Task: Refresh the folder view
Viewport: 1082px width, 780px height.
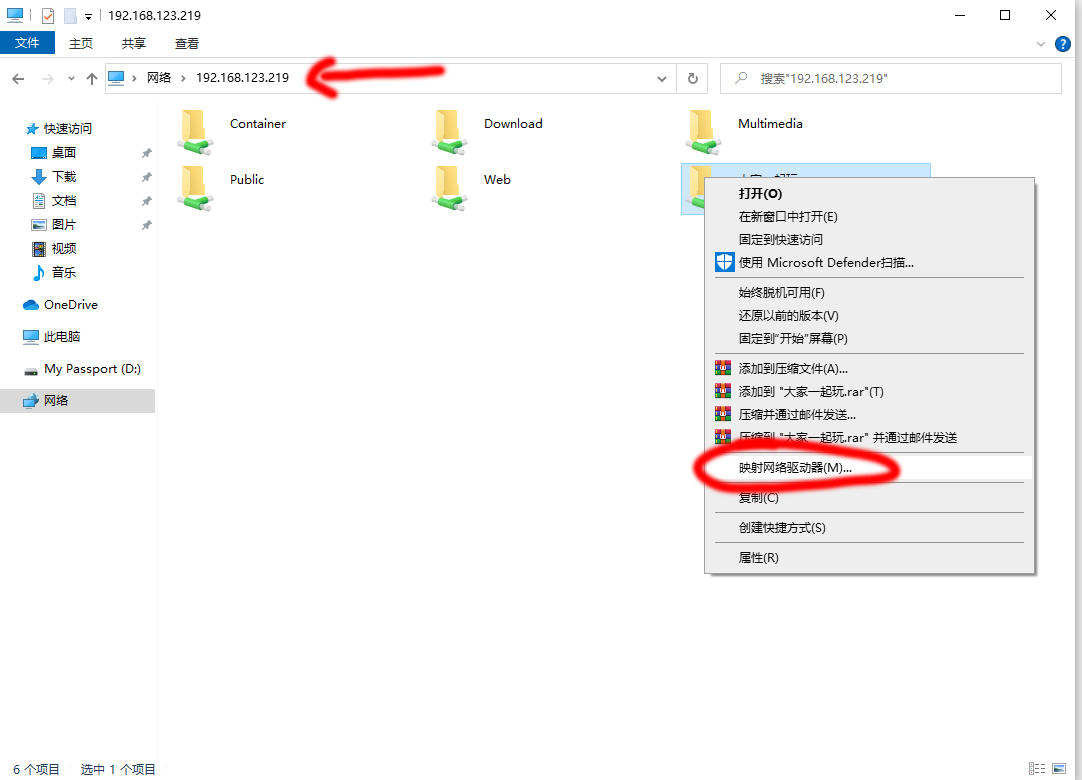Action: pyautogui.click(x=693, y=78)
